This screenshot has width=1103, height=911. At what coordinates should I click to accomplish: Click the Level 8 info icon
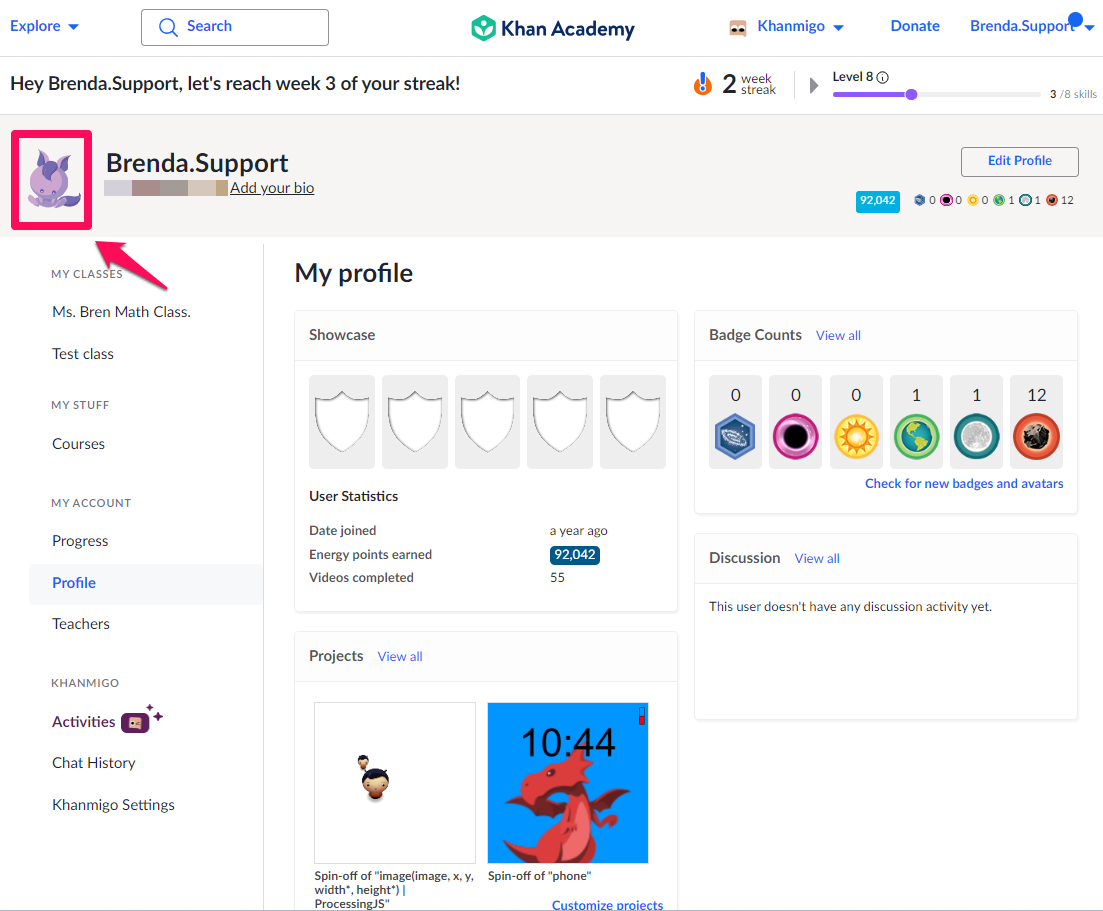882,77
